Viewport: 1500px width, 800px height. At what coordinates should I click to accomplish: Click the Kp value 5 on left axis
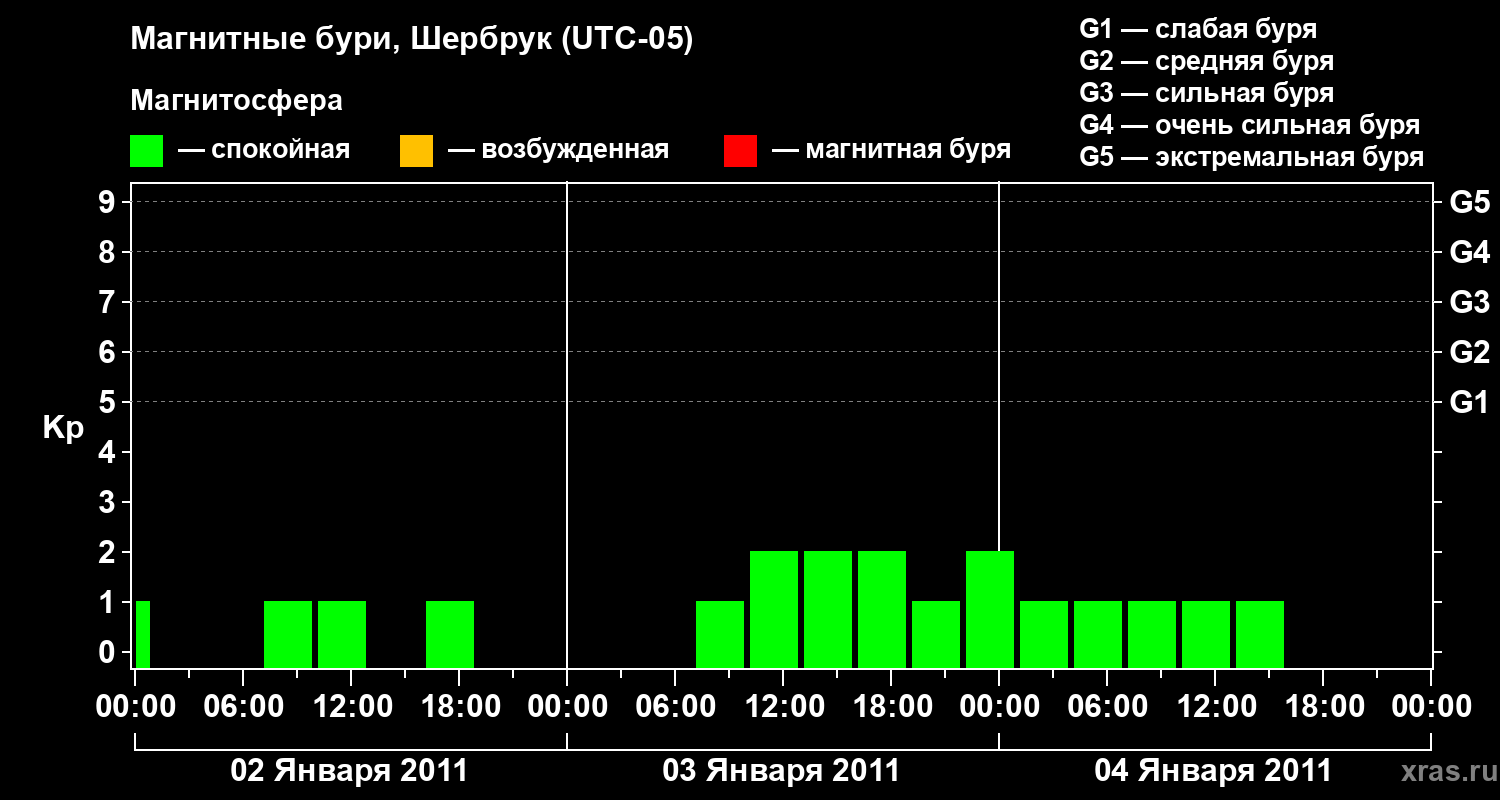point(109,402)
